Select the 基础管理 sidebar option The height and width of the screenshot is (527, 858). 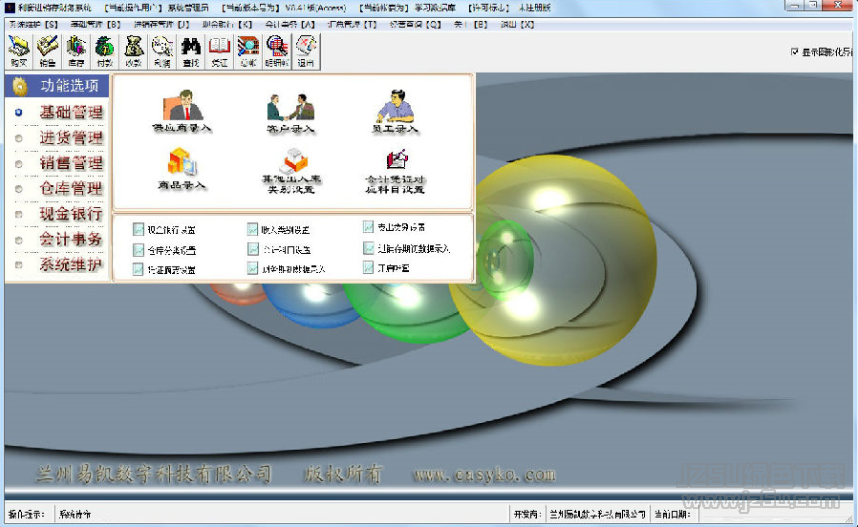pos(71,112)
